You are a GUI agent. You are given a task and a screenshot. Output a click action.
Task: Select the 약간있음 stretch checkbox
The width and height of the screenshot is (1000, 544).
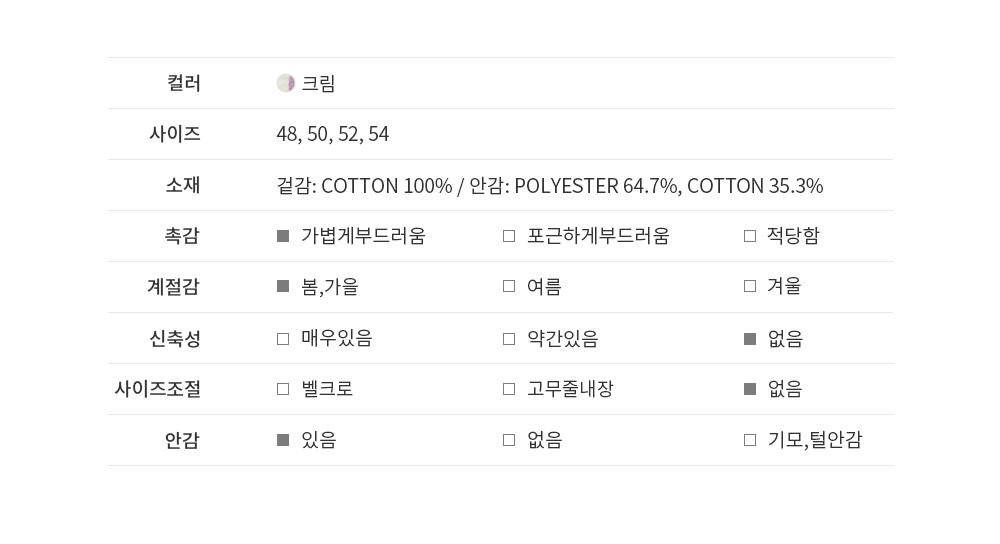(509, 339)
